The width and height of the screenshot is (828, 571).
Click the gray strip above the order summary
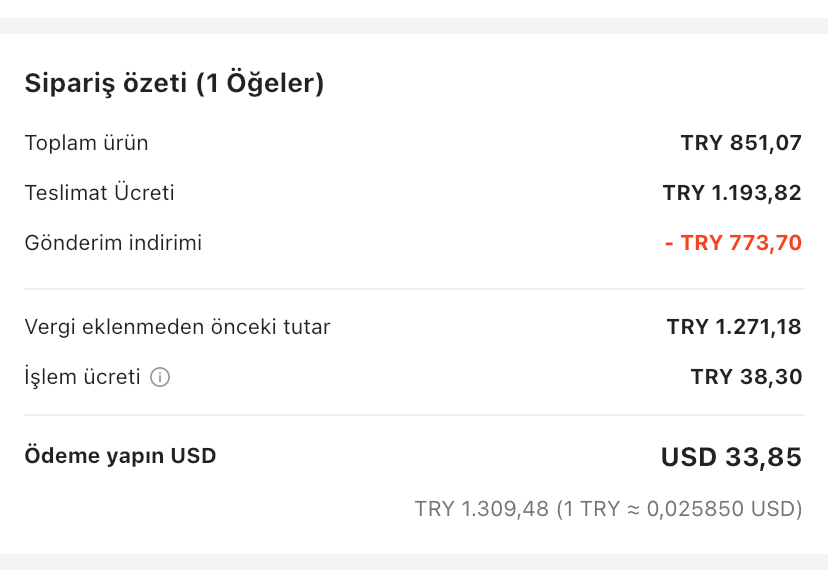click(x=413, y=26)
